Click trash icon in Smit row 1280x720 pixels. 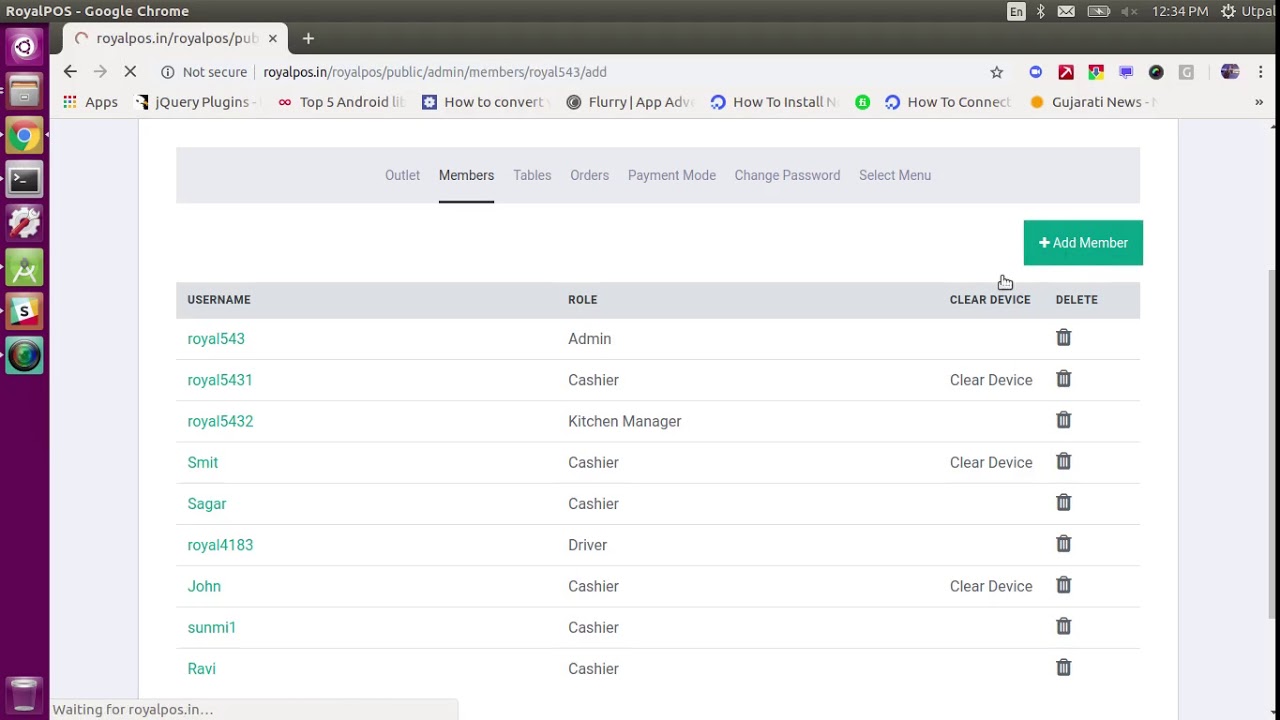(1063, 462)
